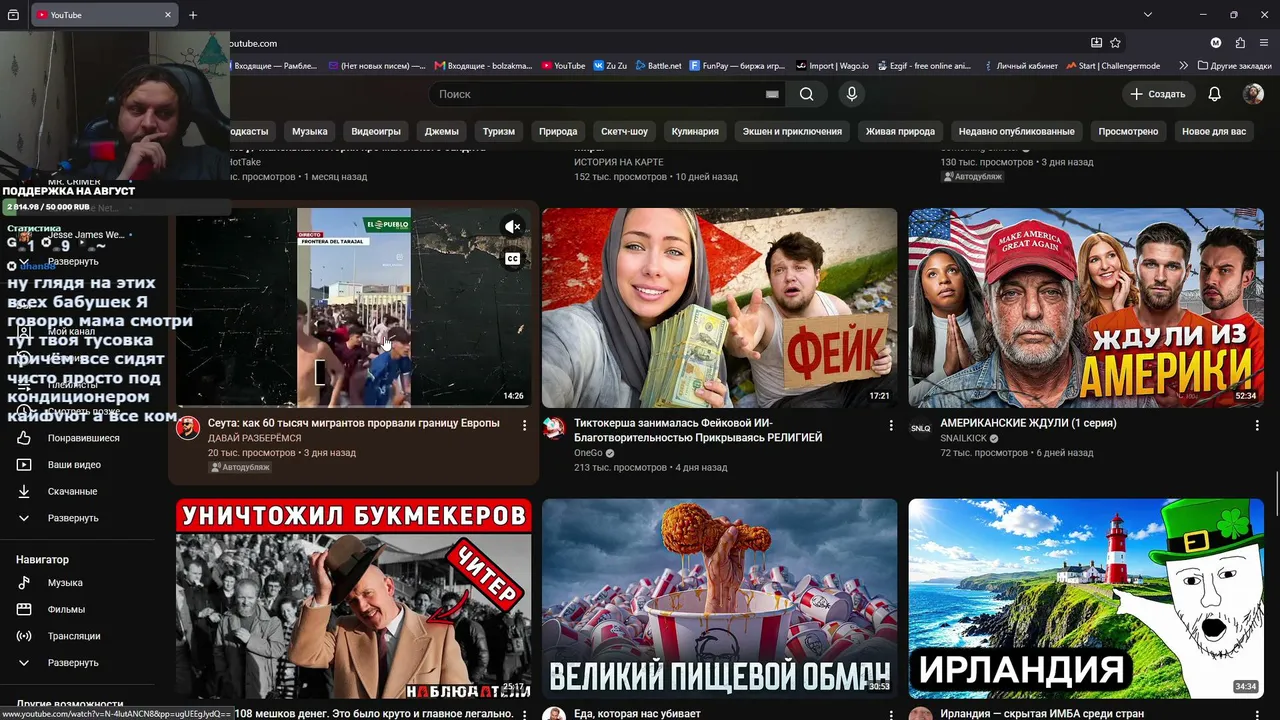
Task: Click the Сеута video title link
Action: [354, 423]
